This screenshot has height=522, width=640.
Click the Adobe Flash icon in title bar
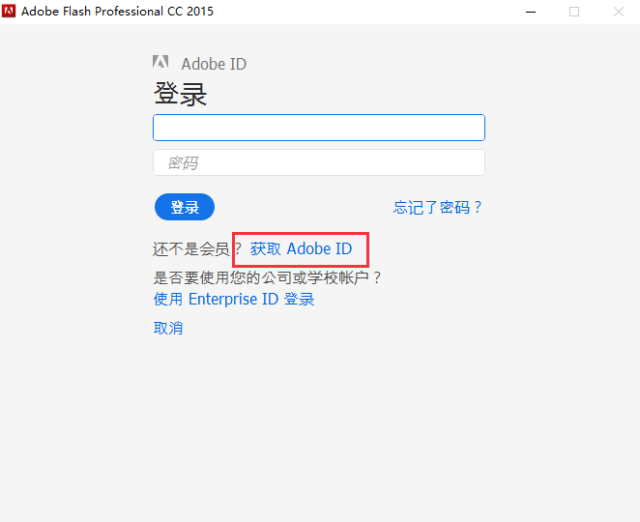[9, 11]
